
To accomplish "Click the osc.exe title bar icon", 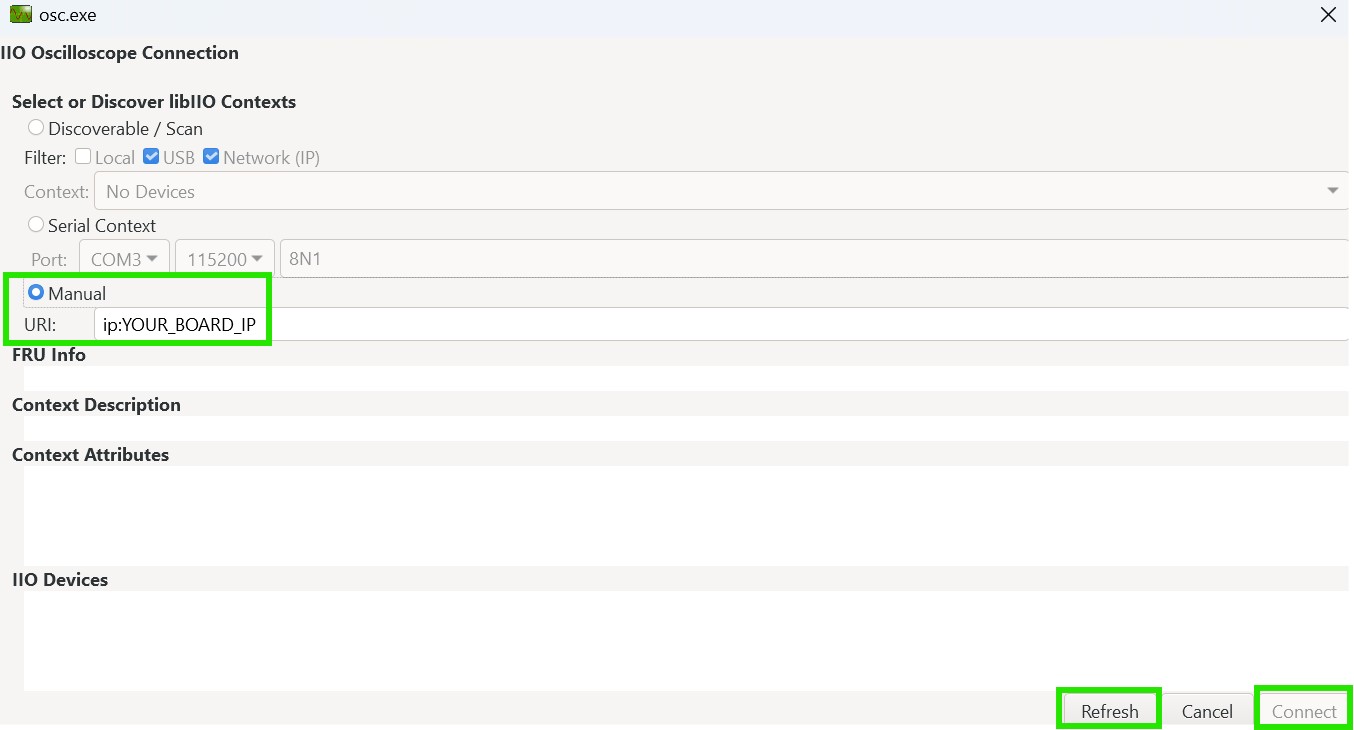I will 21,15.
